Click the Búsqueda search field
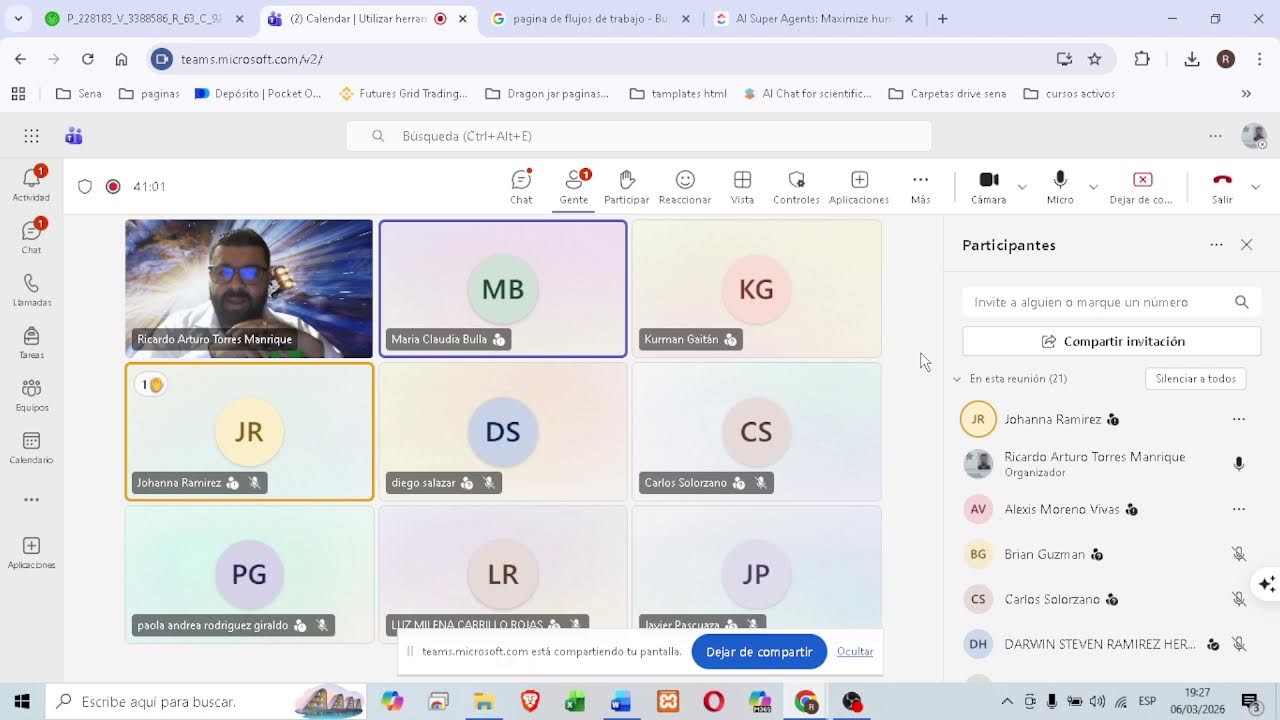 click(639, 136)
